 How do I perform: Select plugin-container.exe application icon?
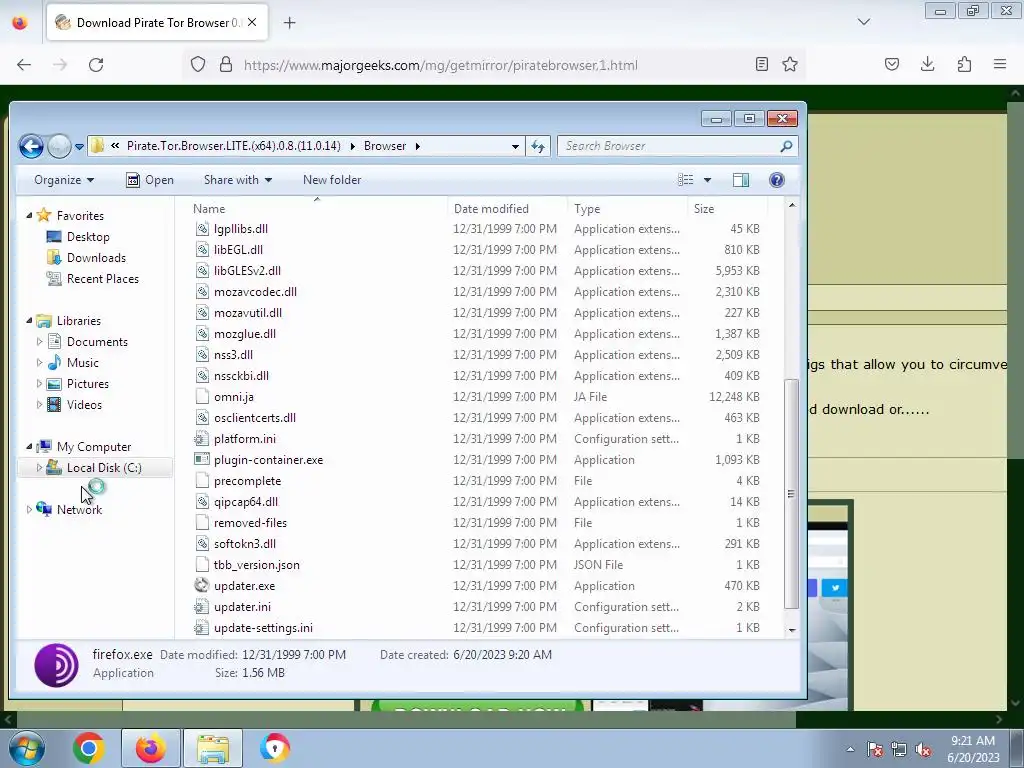[202, 460]
